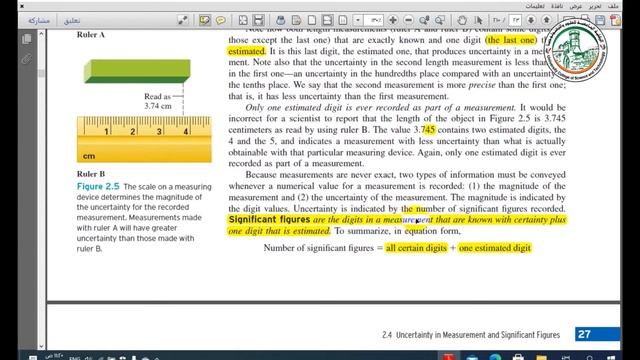
Task: Open the attachments paperclip side panel
Action: pyautogui.click(x=27, y=59)
